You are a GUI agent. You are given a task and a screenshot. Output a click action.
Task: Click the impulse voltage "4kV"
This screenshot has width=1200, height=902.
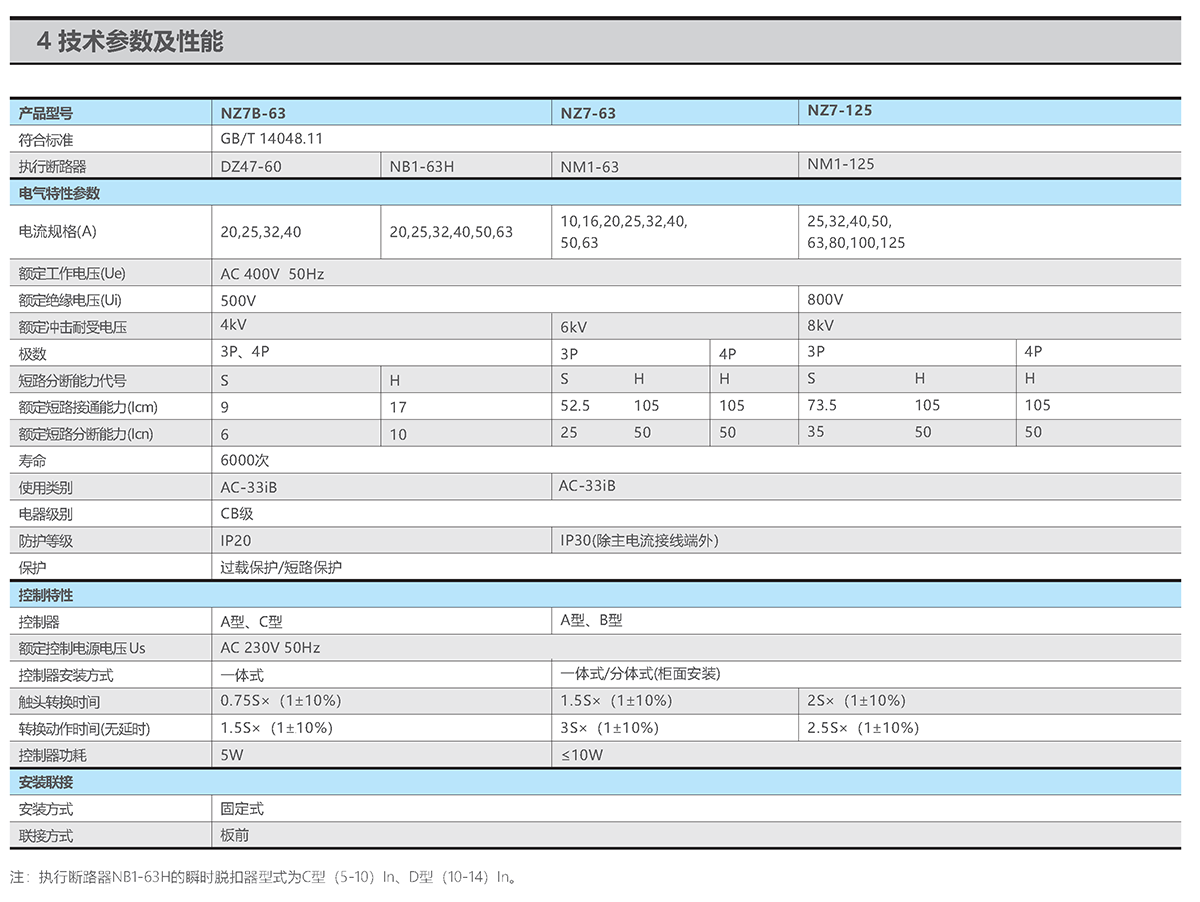click(233, 325)
